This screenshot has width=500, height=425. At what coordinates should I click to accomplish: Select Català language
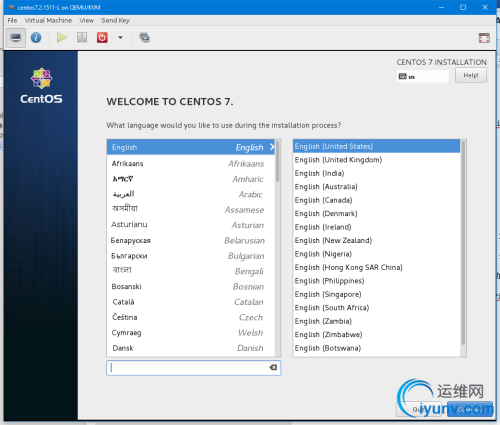click(x=191, y=302)
